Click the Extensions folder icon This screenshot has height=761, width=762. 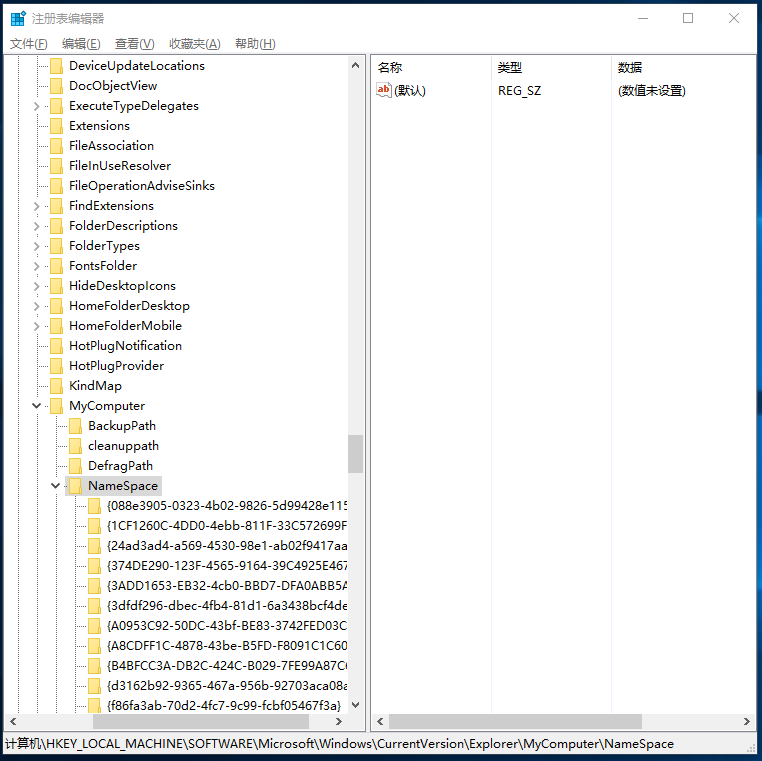point(56,125)
